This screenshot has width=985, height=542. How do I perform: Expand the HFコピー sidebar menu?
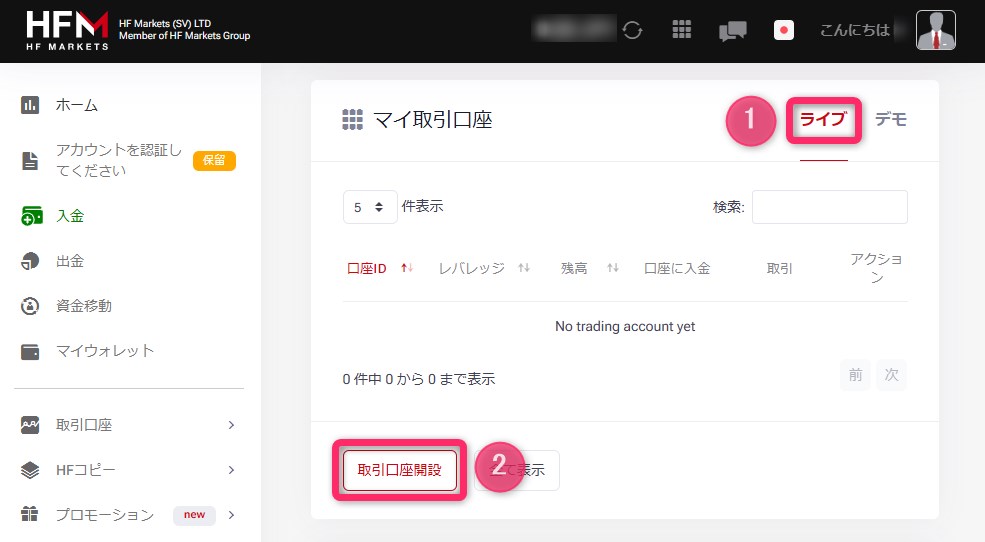[130, 470]
